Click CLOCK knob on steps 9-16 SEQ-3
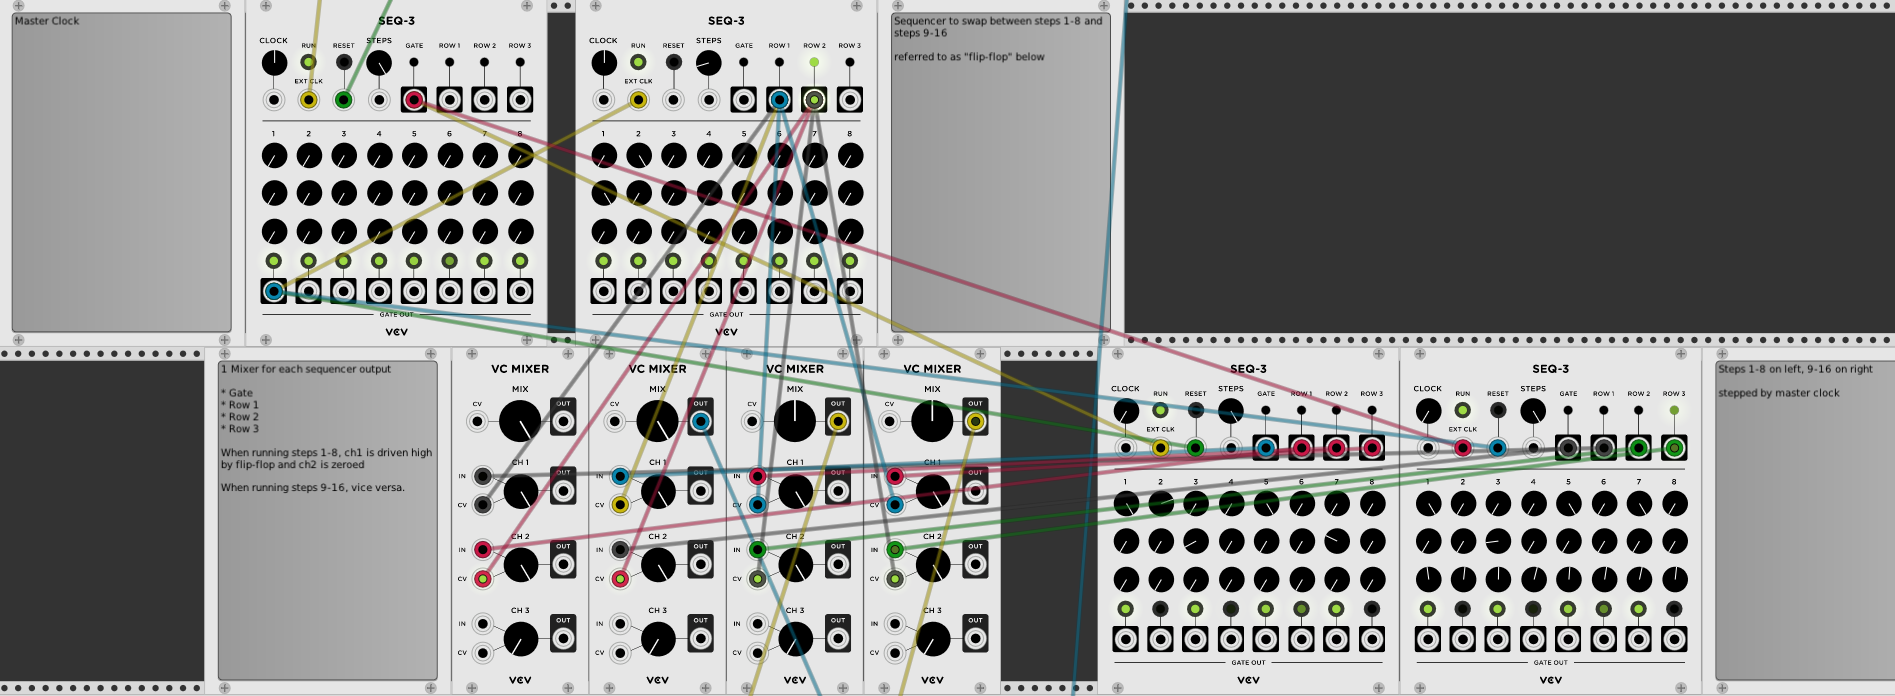Screen dimensions: 1895x696 coord(1428,411)
